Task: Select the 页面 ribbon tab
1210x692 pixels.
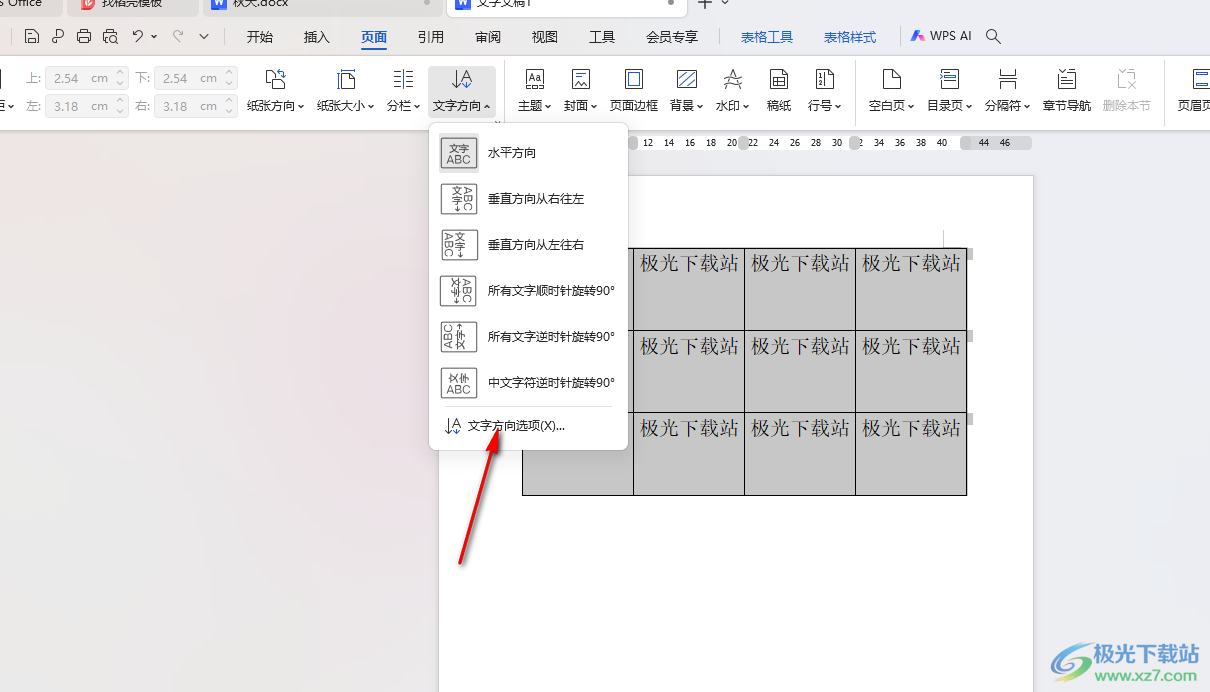Action: (x=374, y=37)
